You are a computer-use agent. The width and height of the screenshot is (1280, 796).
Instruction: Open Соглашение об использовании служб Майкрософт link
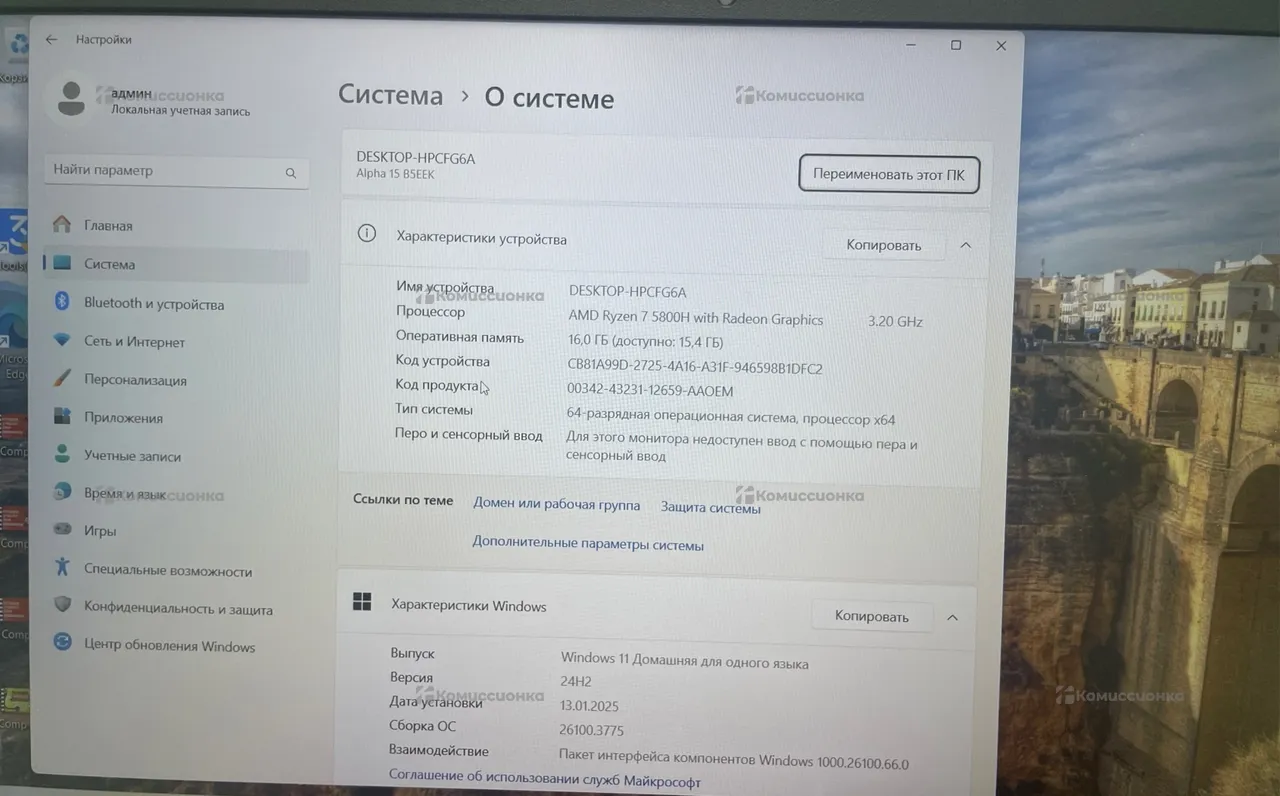click(545, 779)
